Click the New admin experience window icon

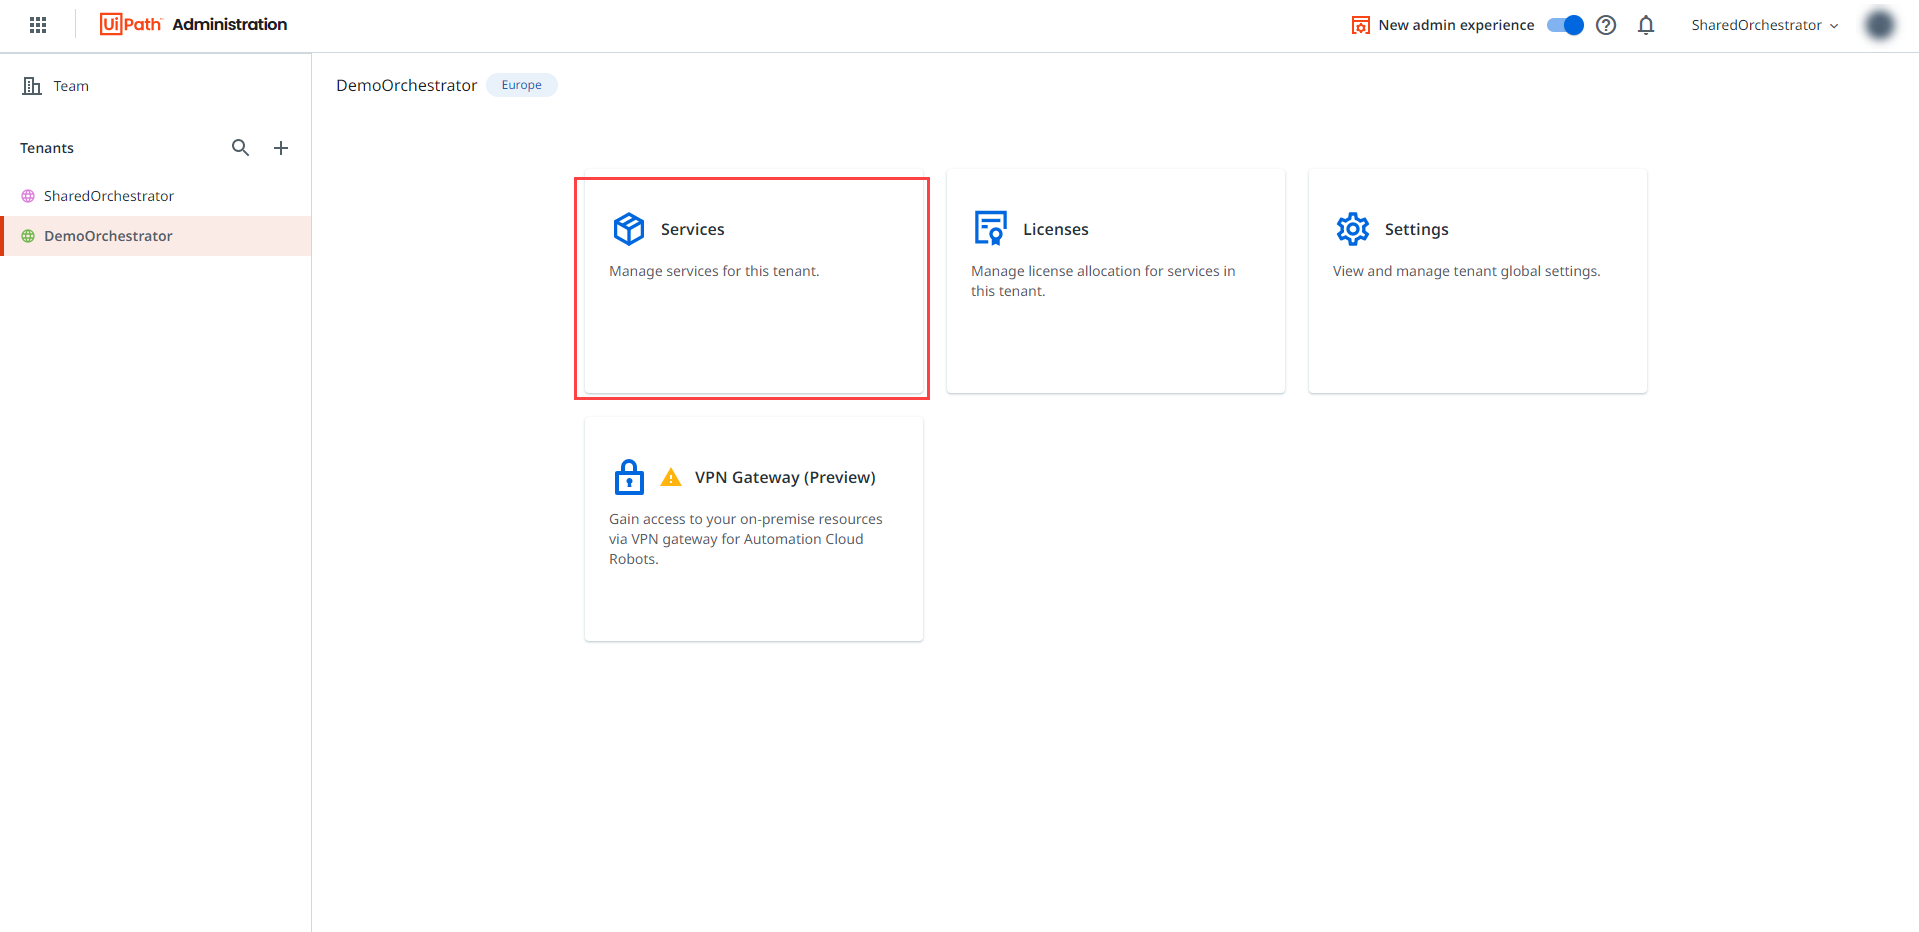coord(1360,25)
